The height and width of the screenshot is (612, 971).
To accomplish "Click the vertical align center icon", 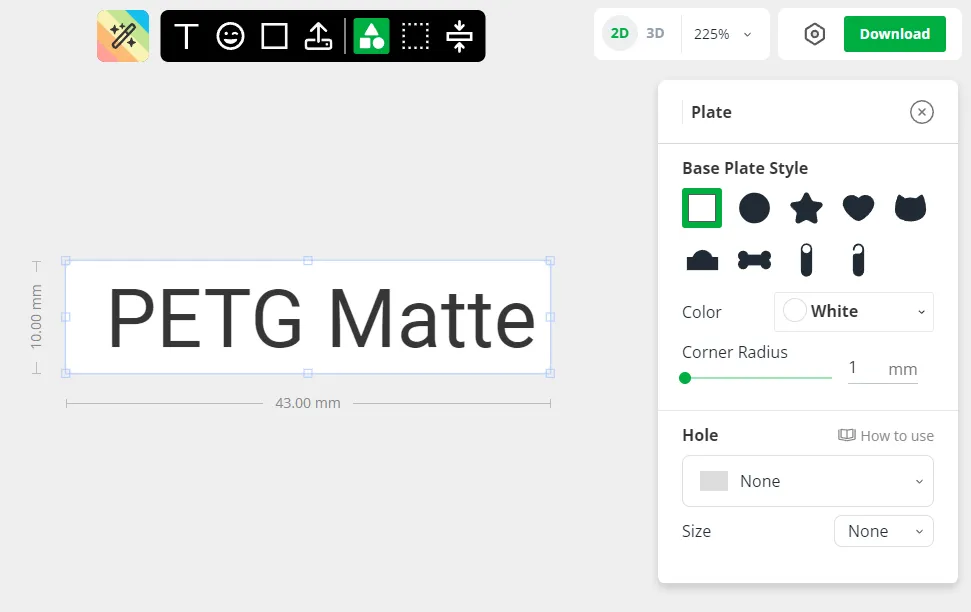I will 459,37.
